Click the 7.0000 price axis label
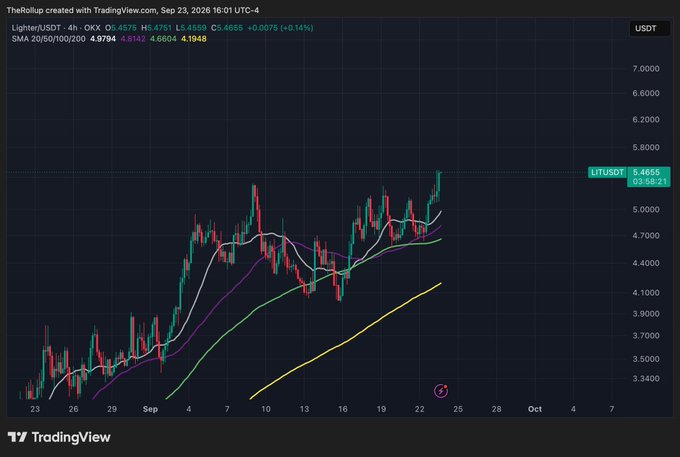The width and height of the screenshot is (680, 457). [x=646, y=69]
